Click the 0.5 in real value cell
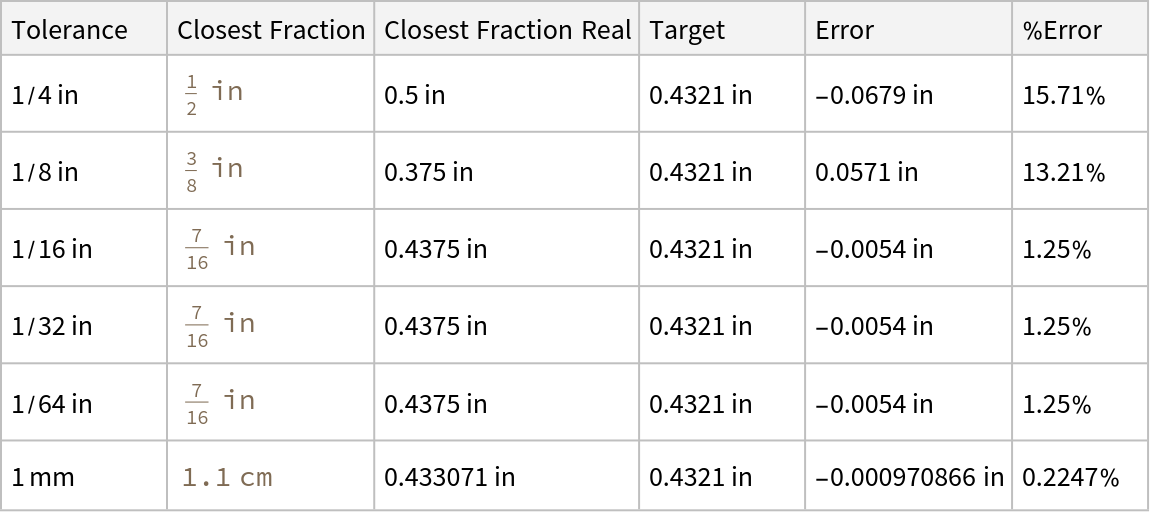Screen dimensions: 1150x512 415,96
